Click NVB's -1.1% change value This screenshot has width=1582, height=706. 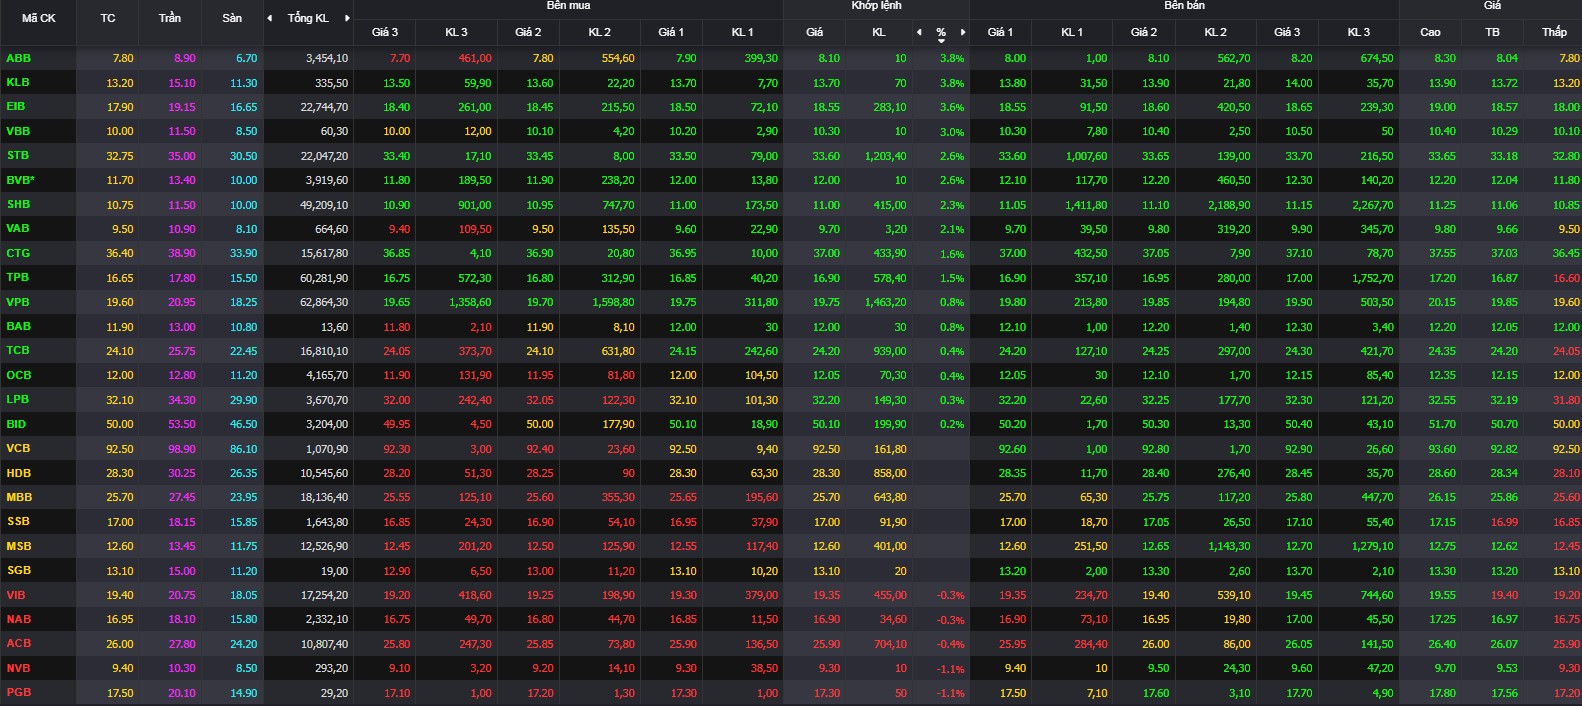951,669
